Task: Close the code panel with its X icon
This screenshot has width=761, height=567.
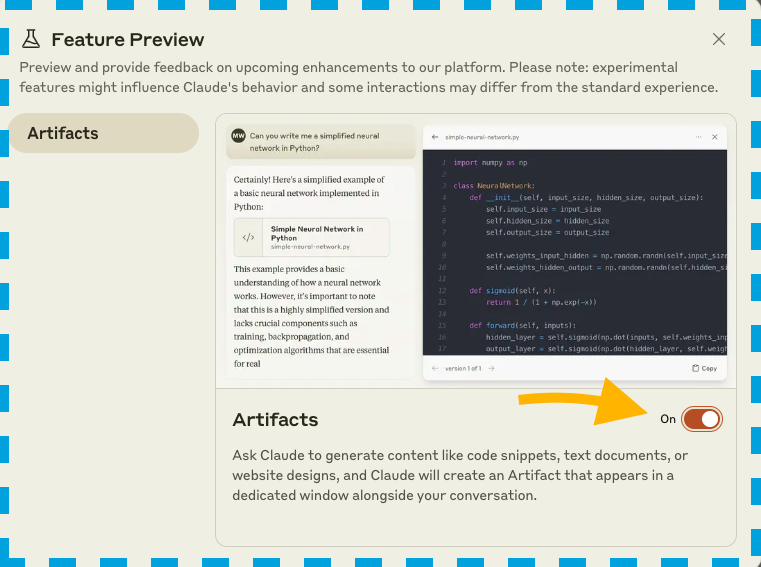Action: coord(714,136)
